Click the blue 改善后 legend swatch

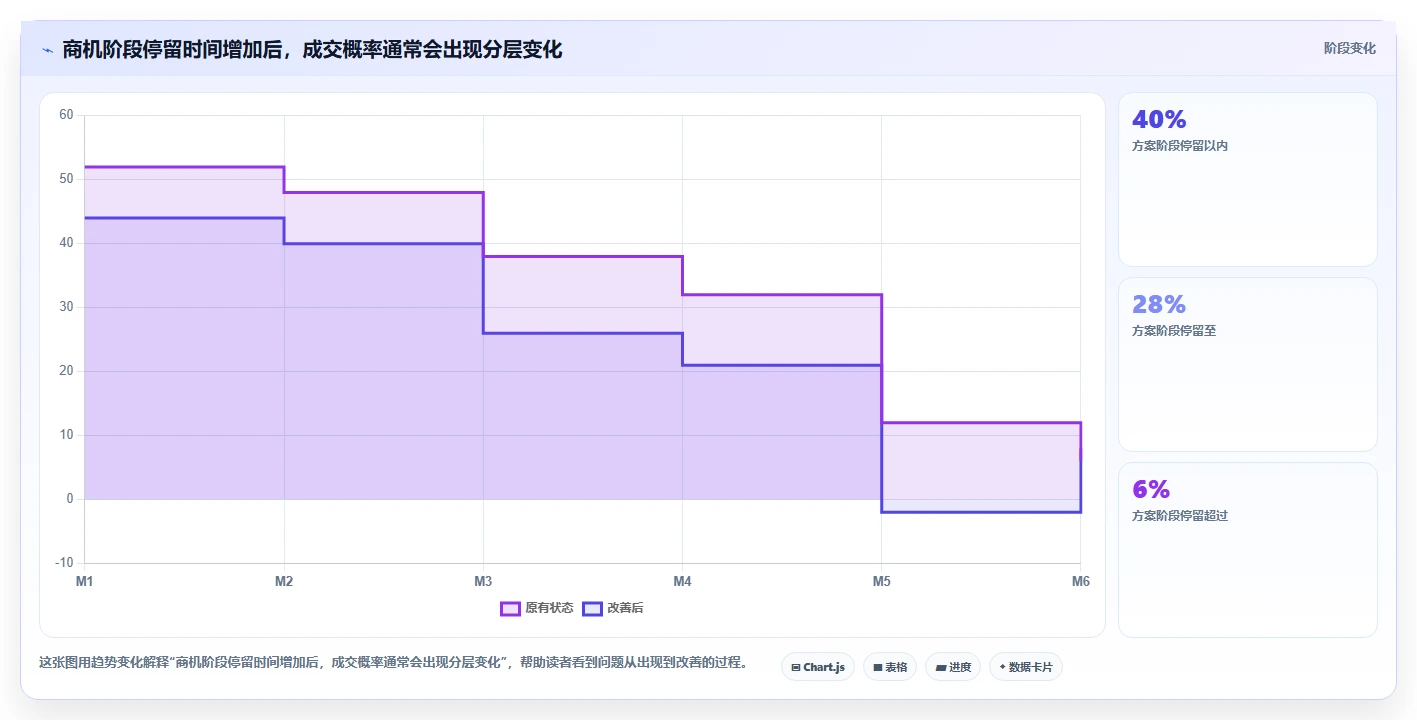tap(592, 608)
